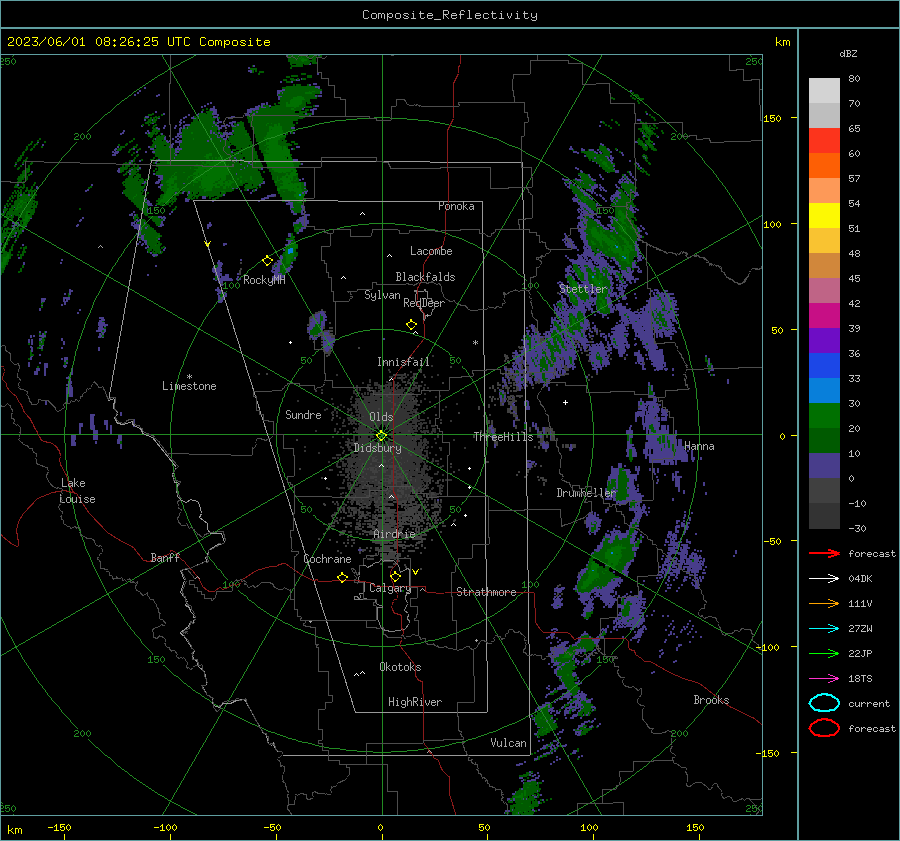
Task: Pick the red swatch on dBZ scale
Action: [824, 141]
